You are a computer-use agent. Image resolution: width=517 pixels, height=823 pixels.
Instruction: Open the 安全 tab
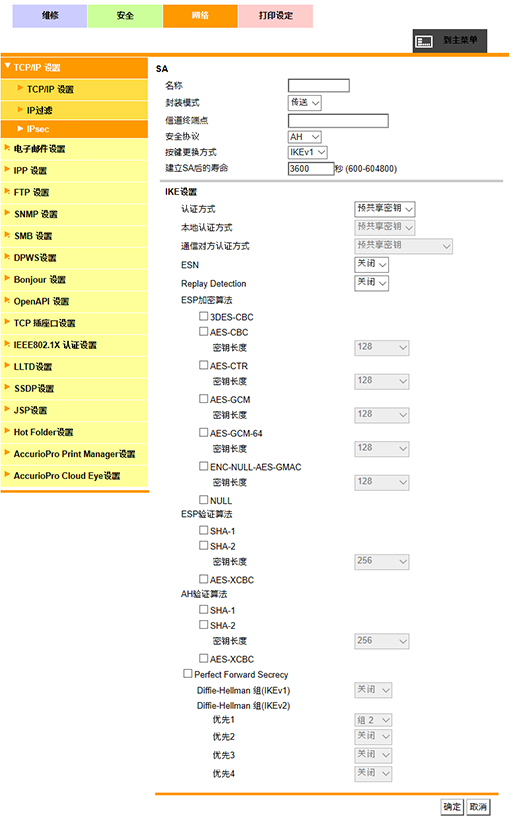[x=125, y=16]
